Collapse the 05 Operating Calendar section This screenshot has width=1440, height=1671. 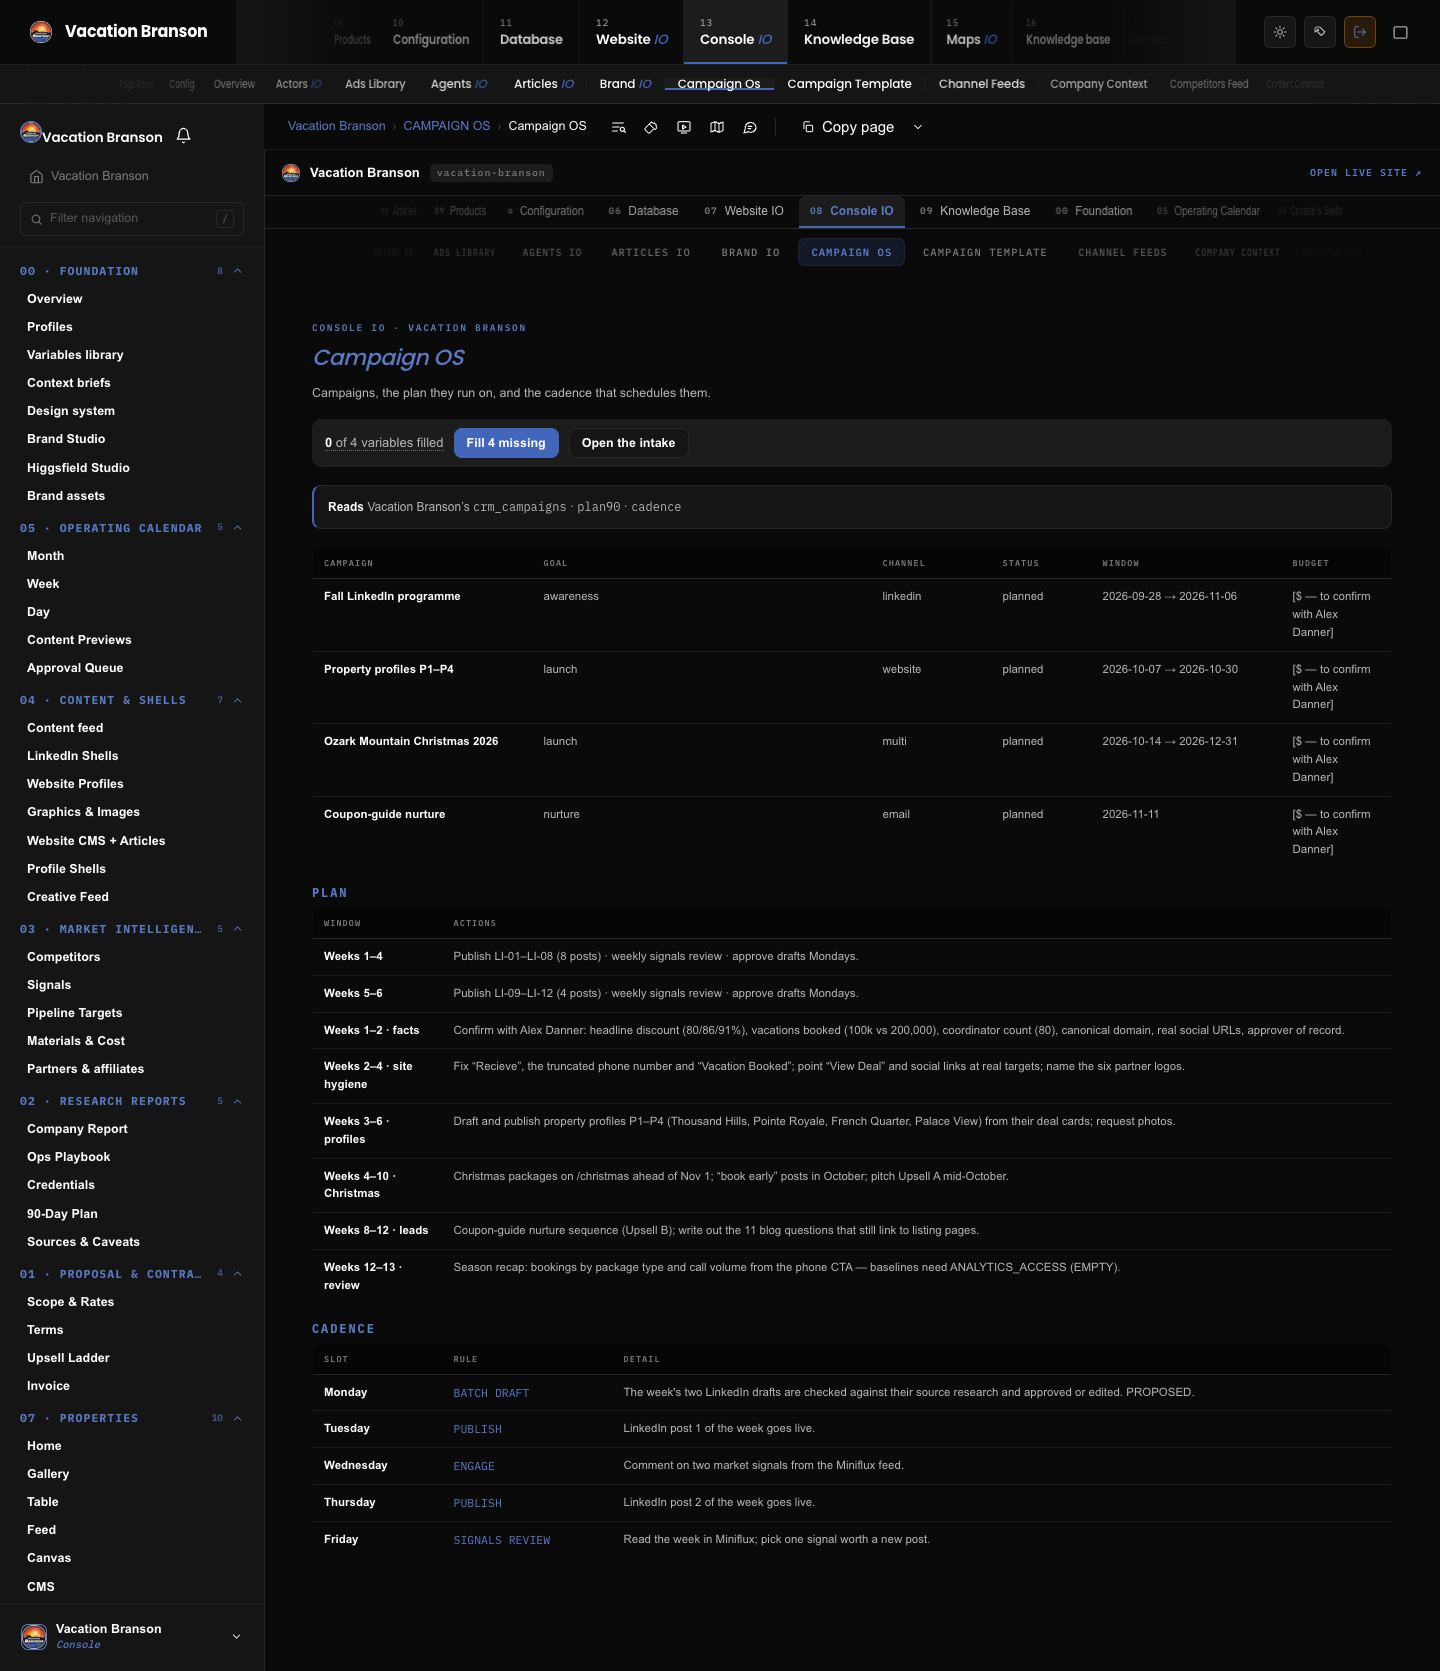pos(238,528)
